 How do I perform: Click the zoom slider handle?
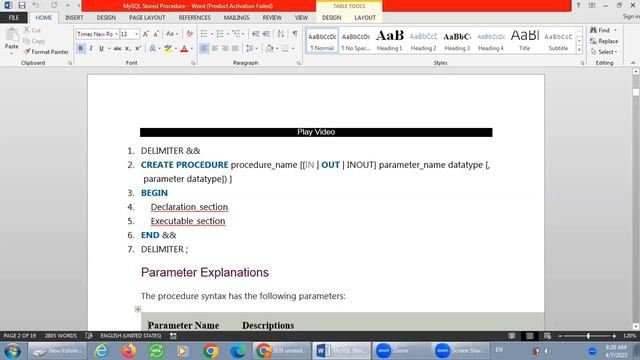click(588, 336)
